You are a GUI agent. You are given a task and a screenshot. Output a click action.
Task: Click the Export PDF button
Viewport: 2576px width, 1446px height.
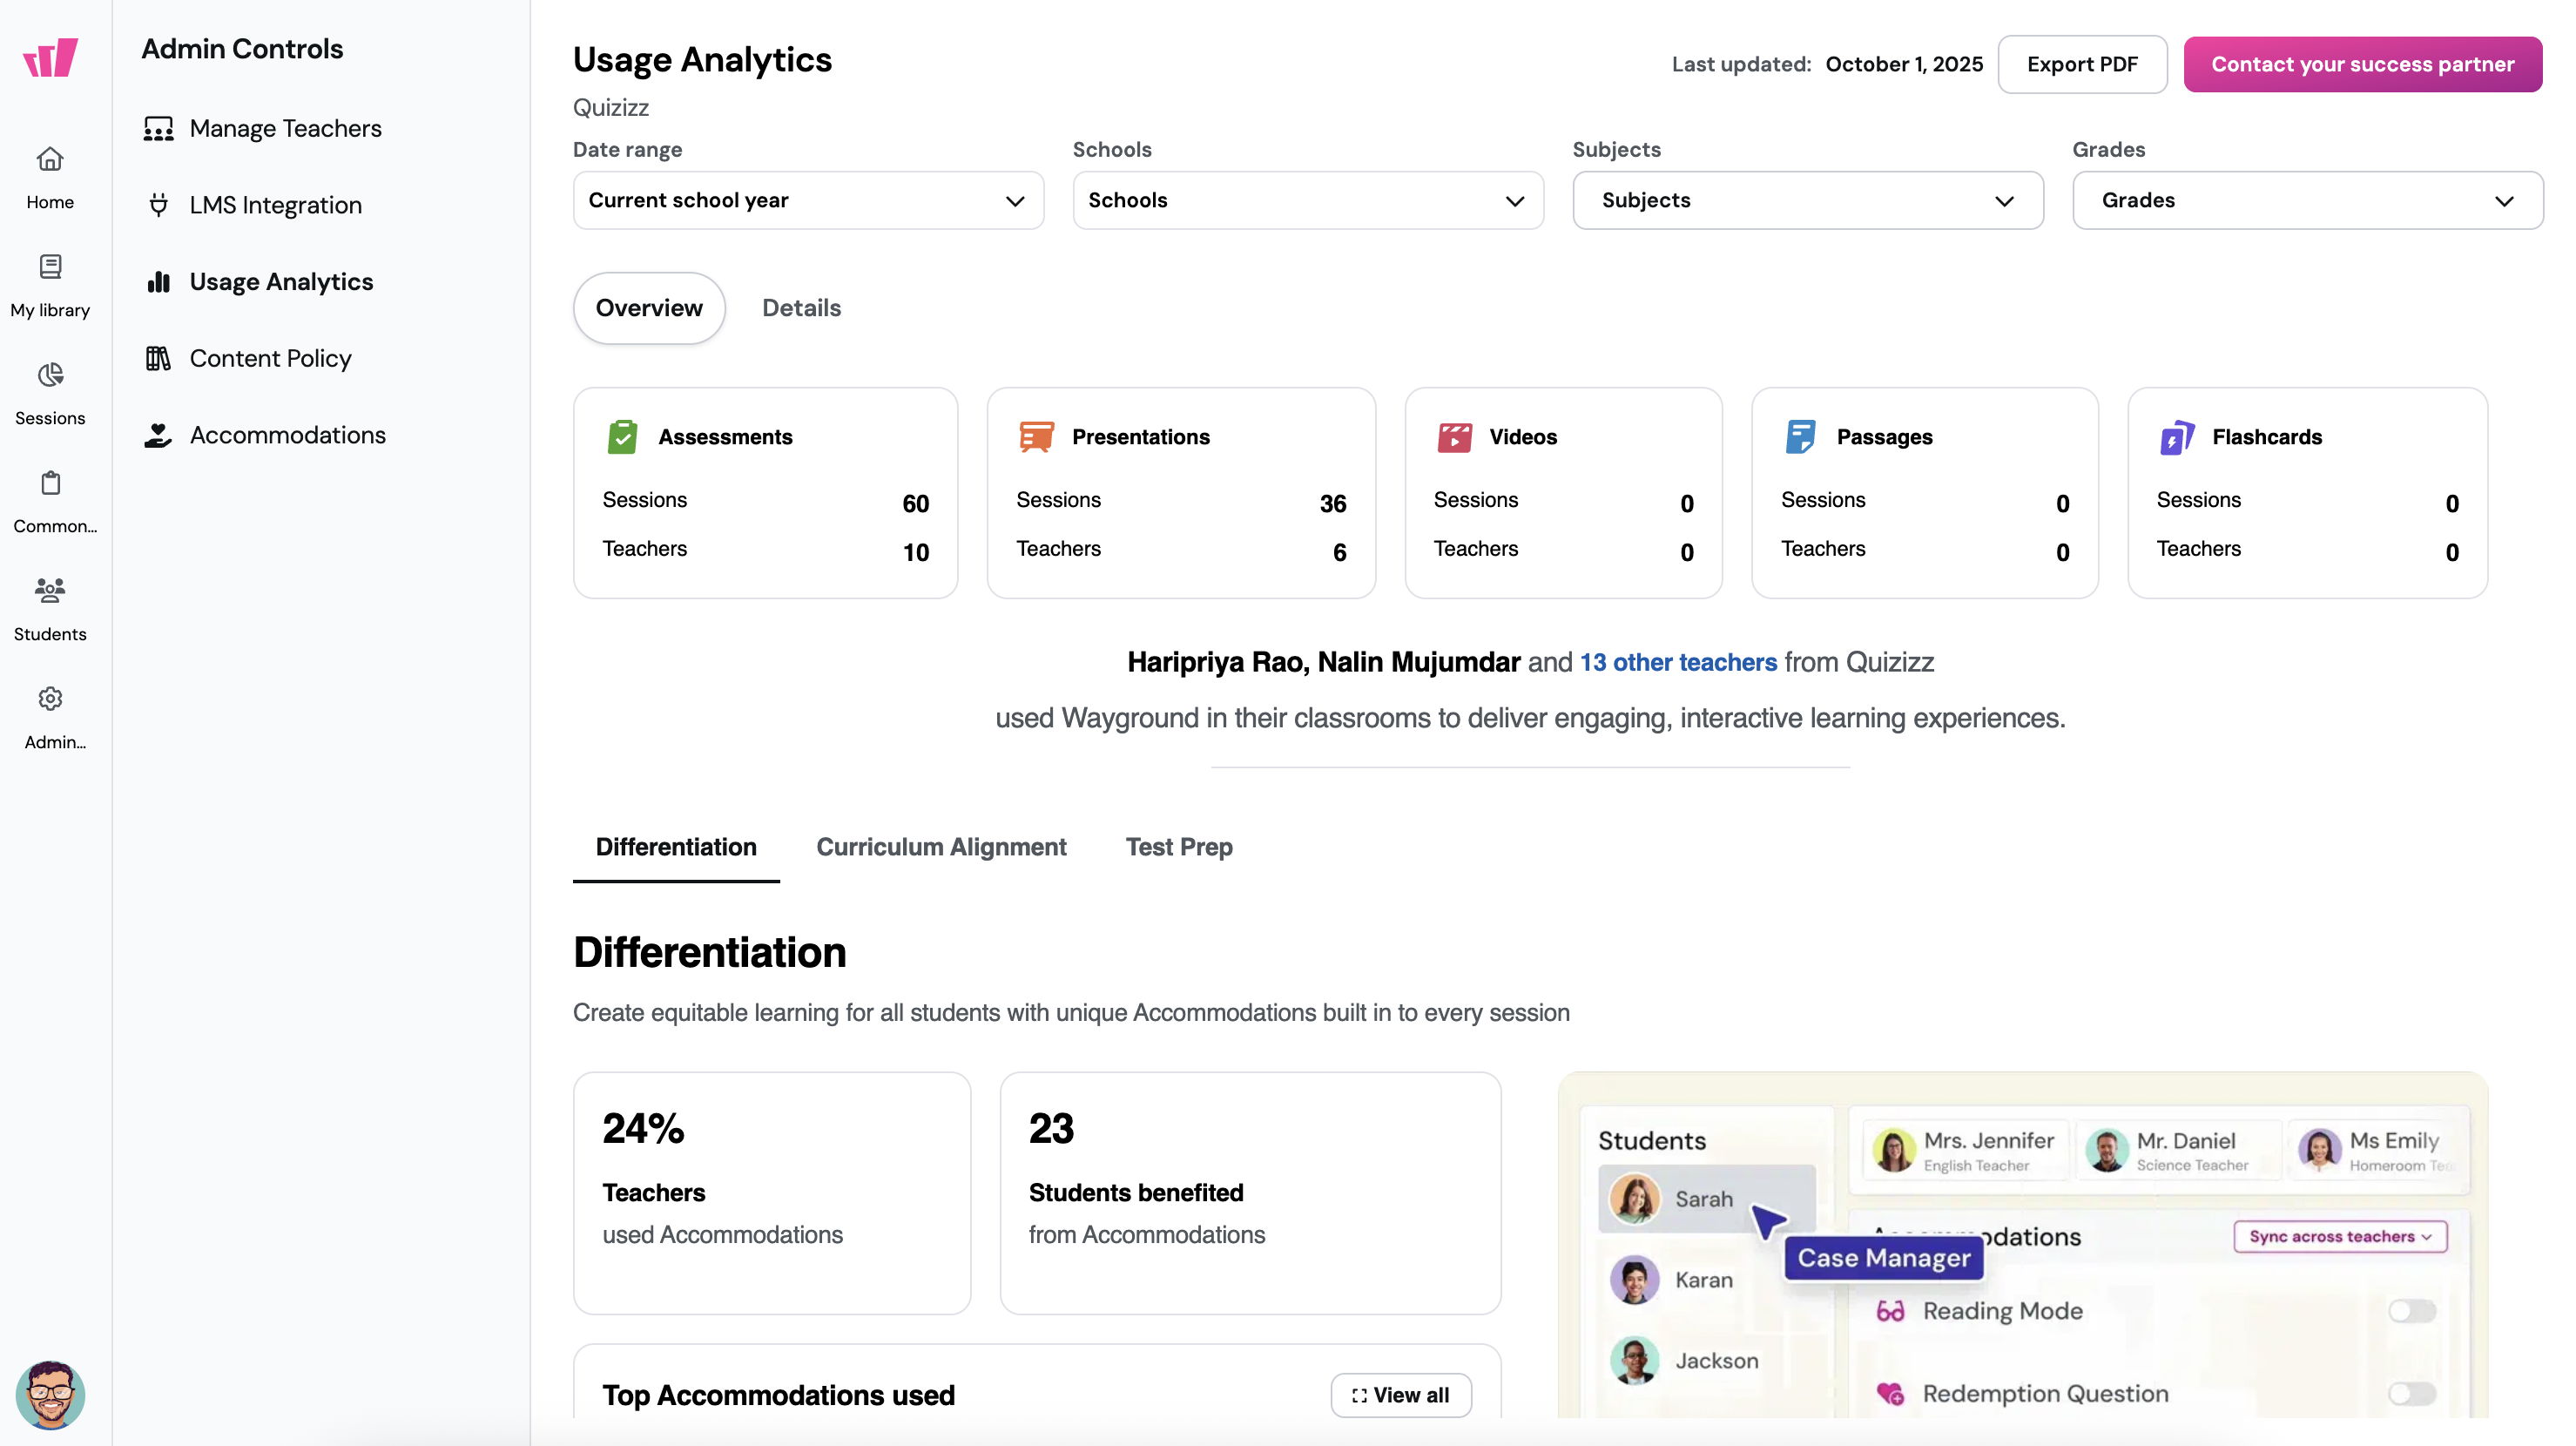pyautogui.click(x=2082, y=64)
